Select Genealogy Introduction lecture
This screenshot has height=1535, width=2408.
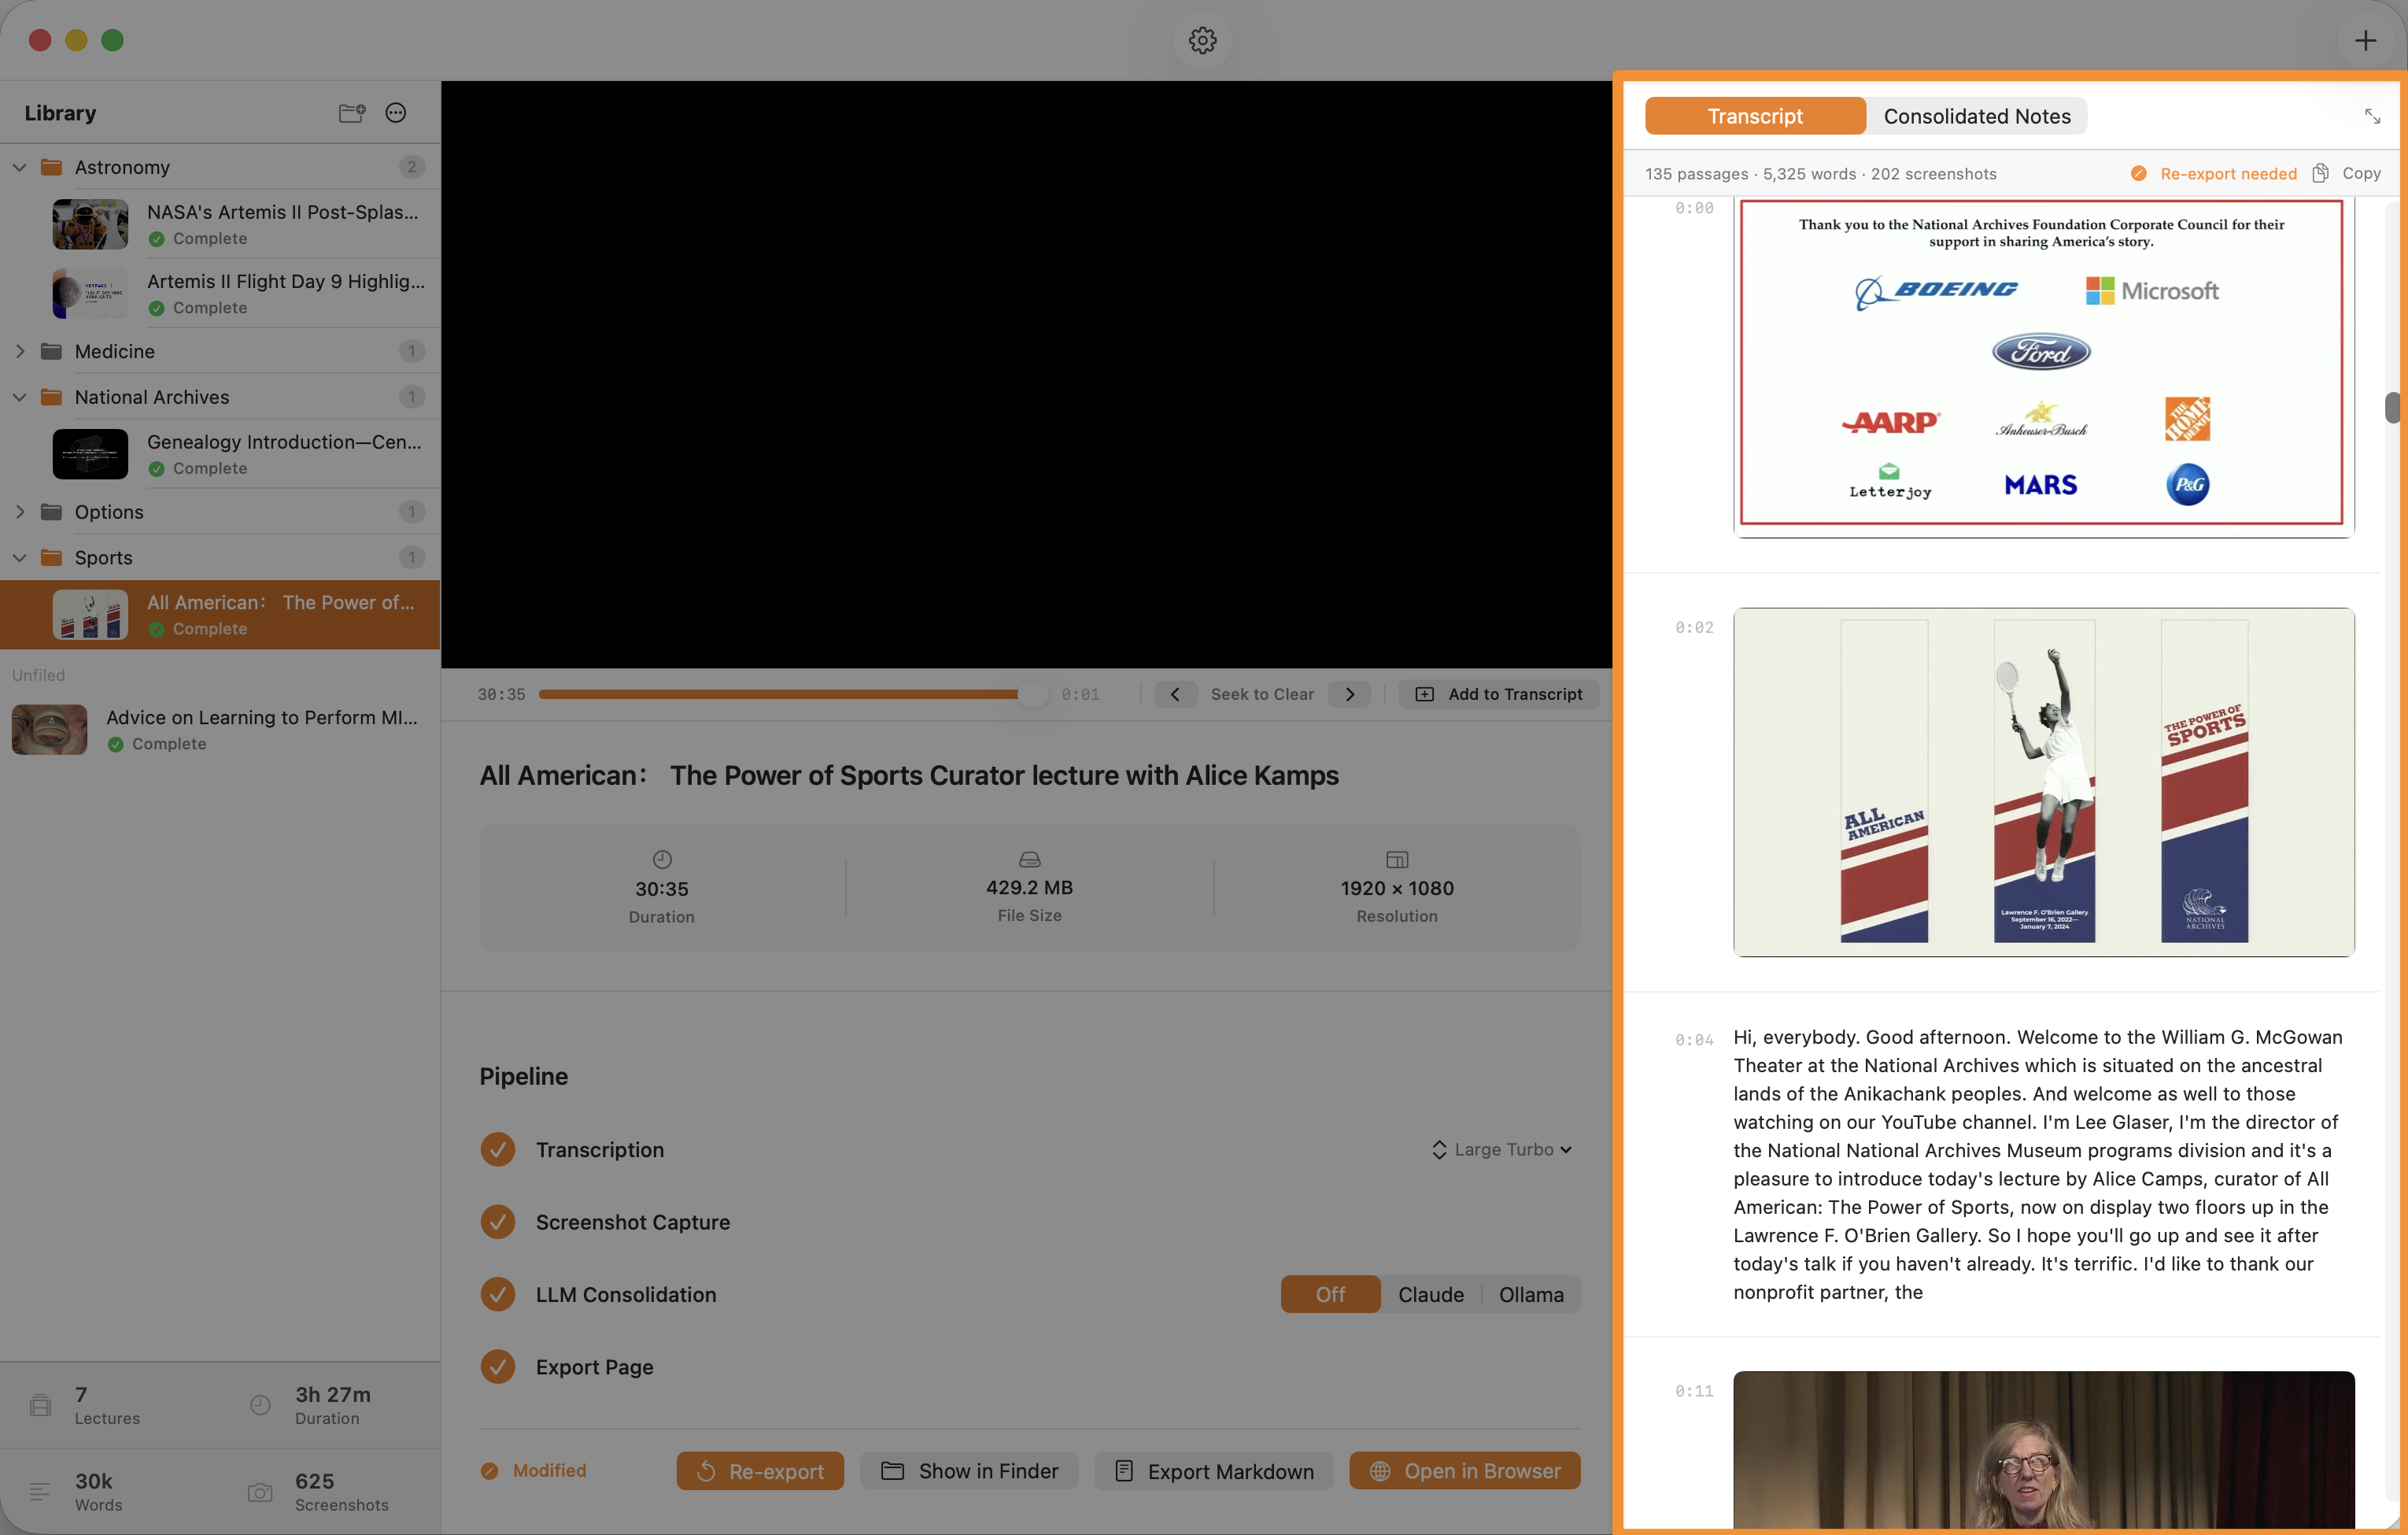[220, 454]
